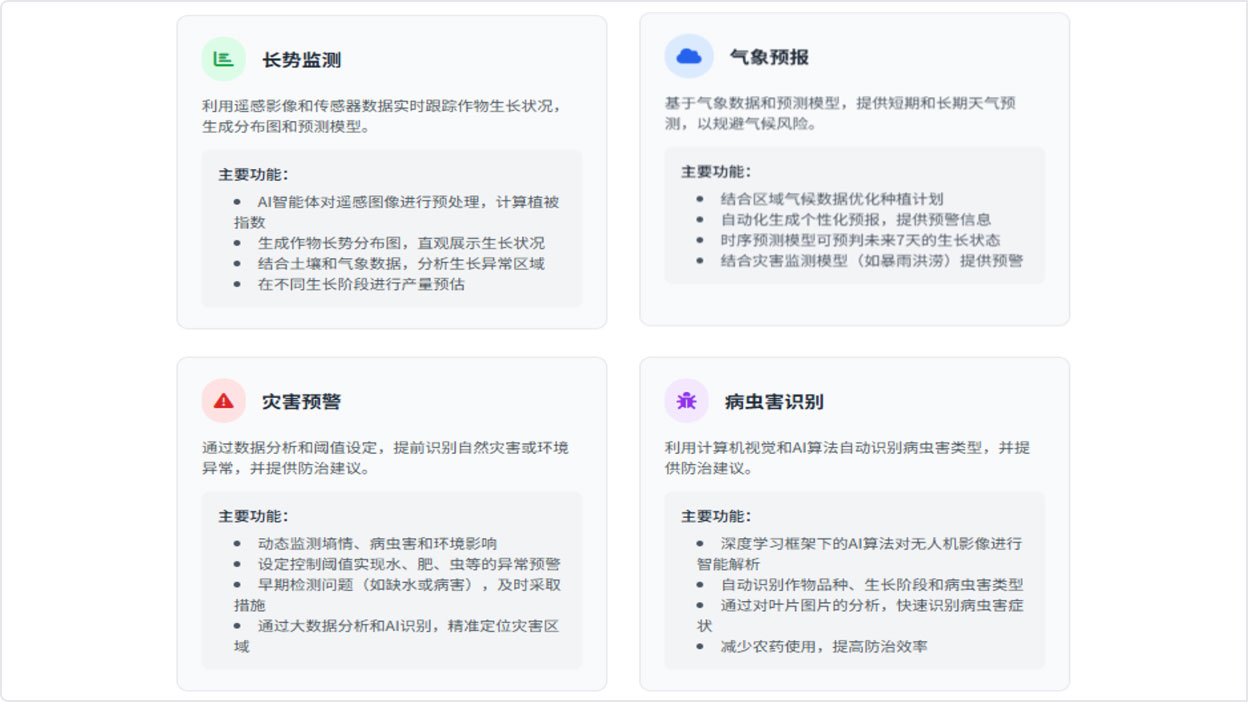Click the blue cloud 气象预报 icon

pyautogui.click(x=688, y=57)
